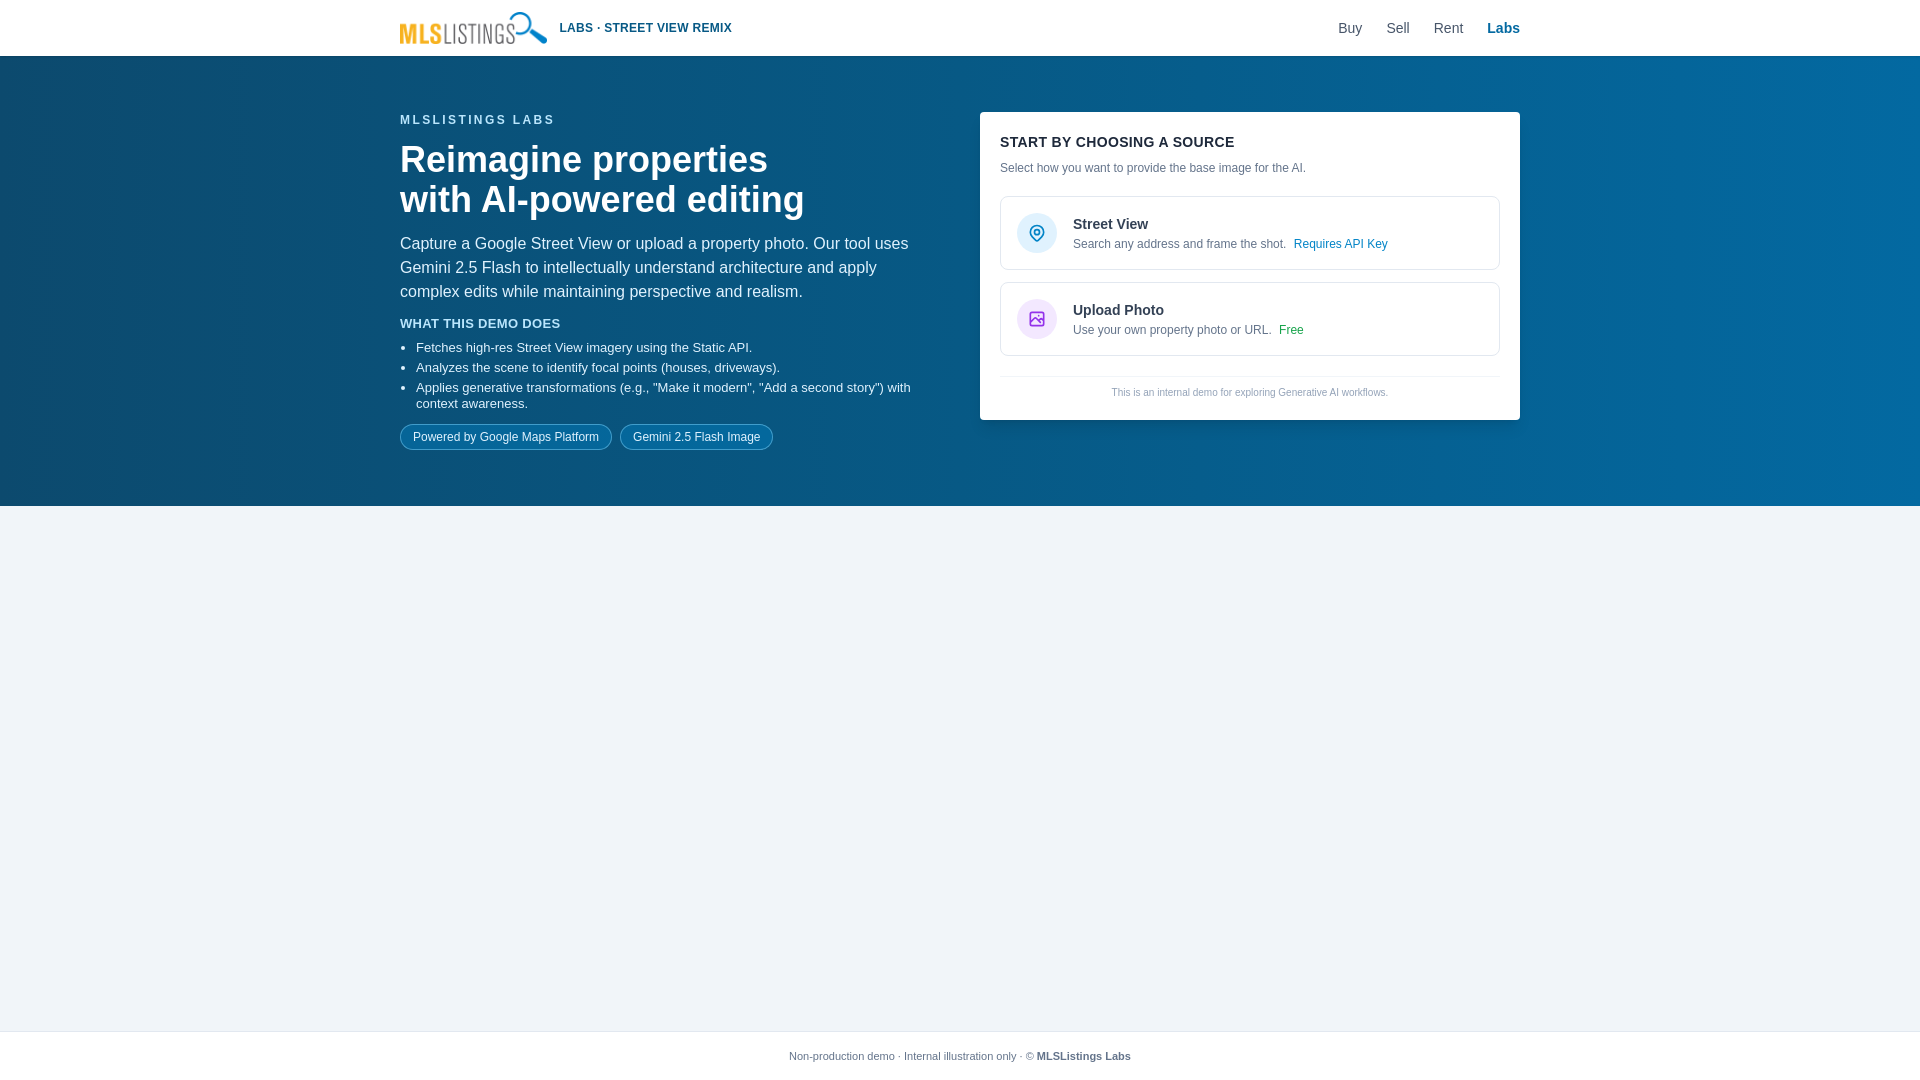Screen dimensions: 1920x1080
Task: Click the Upload Photo image icon
Action: [1037, 319]
